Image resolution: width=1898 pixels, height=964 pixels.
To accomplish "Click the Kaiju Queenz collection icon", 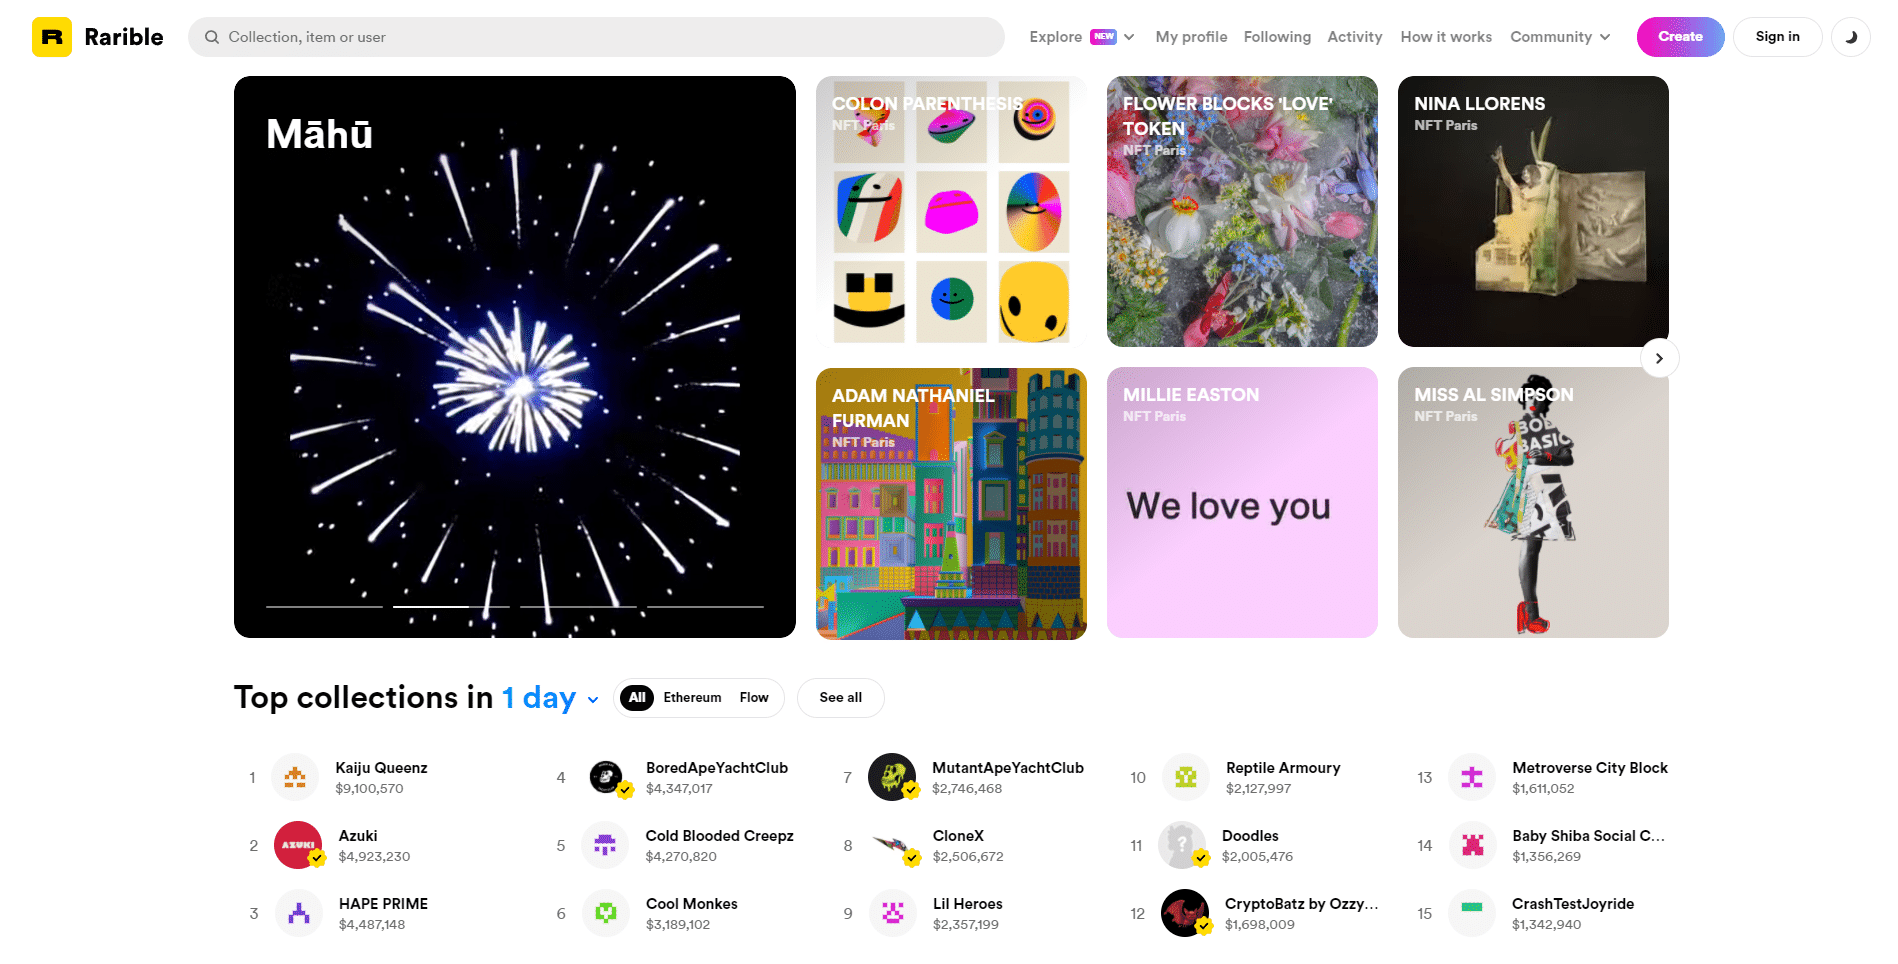I will pos(295,777).
